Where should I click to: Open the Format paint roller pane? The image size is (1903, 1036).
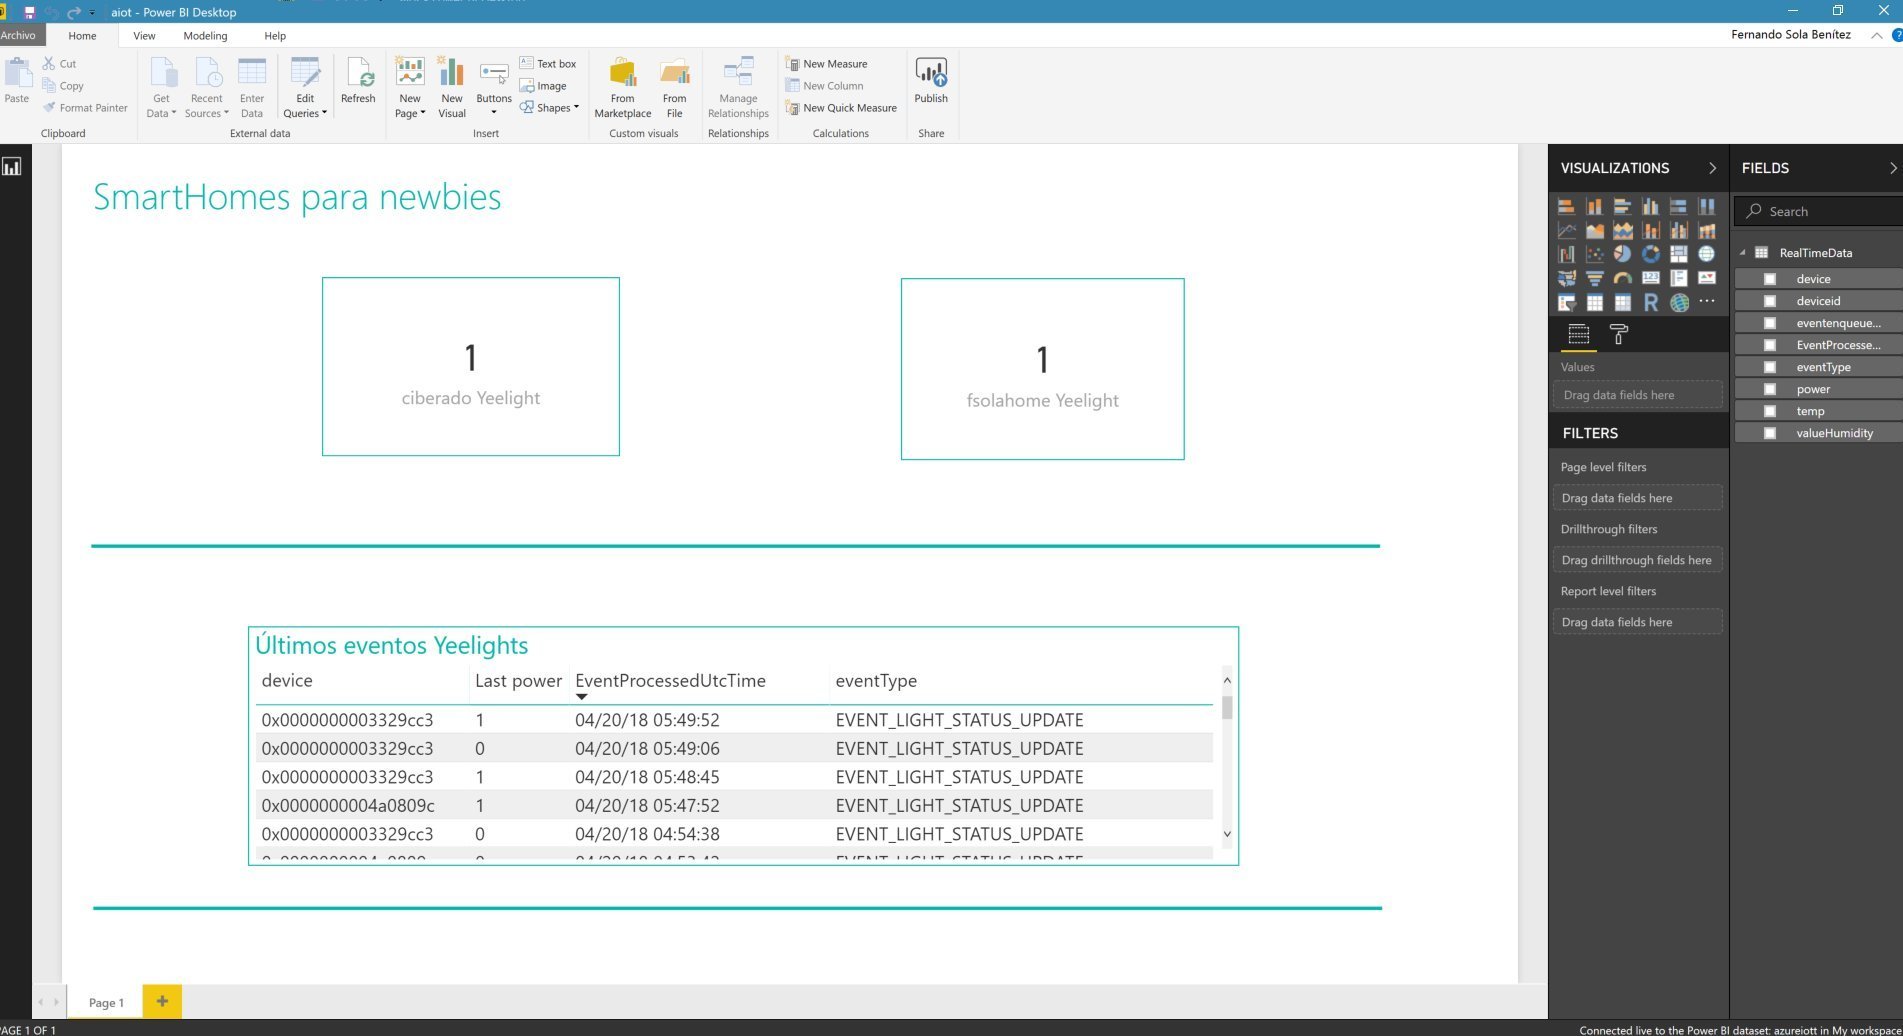click(x=1618, y=335)
